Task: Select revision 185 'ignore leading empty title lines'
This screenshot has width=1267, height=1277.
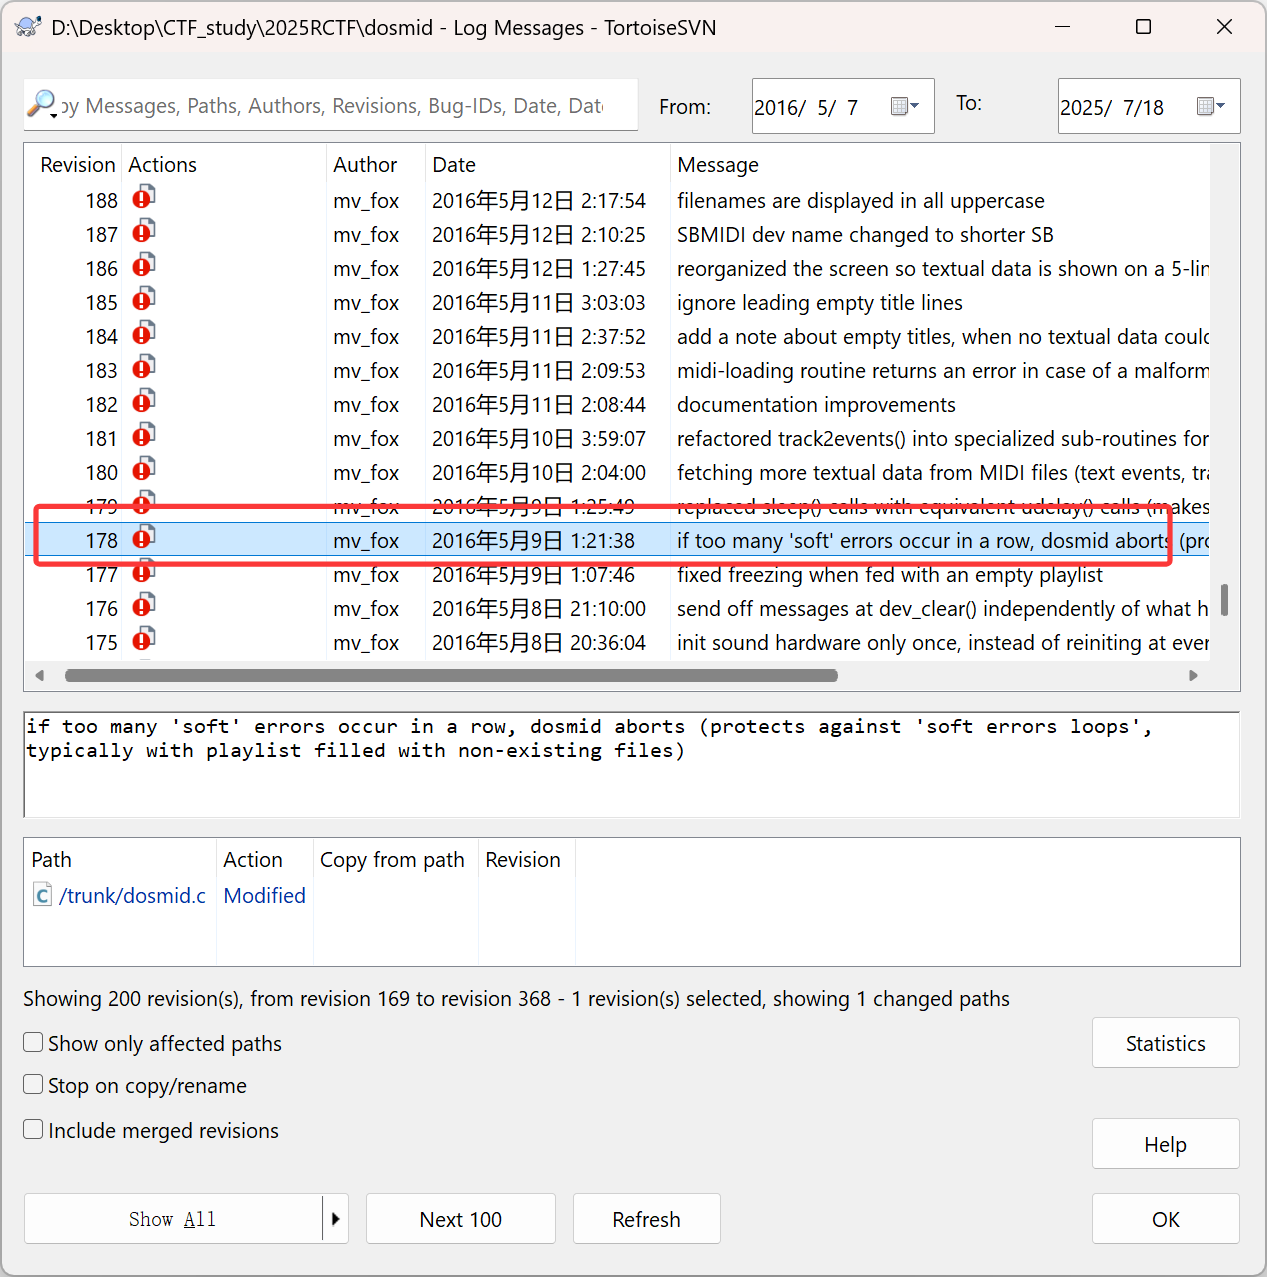Action: pyautogui.click(x=617, y=303)
